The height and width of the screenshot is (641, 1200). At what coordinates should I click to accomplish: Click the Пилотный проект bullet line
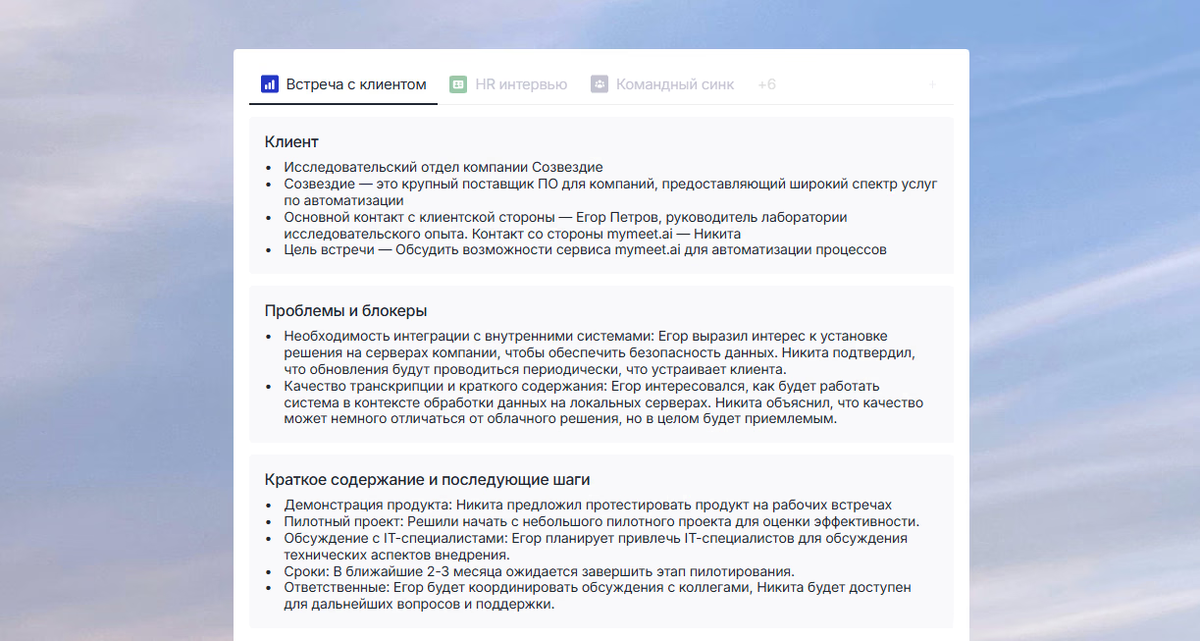click(x=601, y=522)
